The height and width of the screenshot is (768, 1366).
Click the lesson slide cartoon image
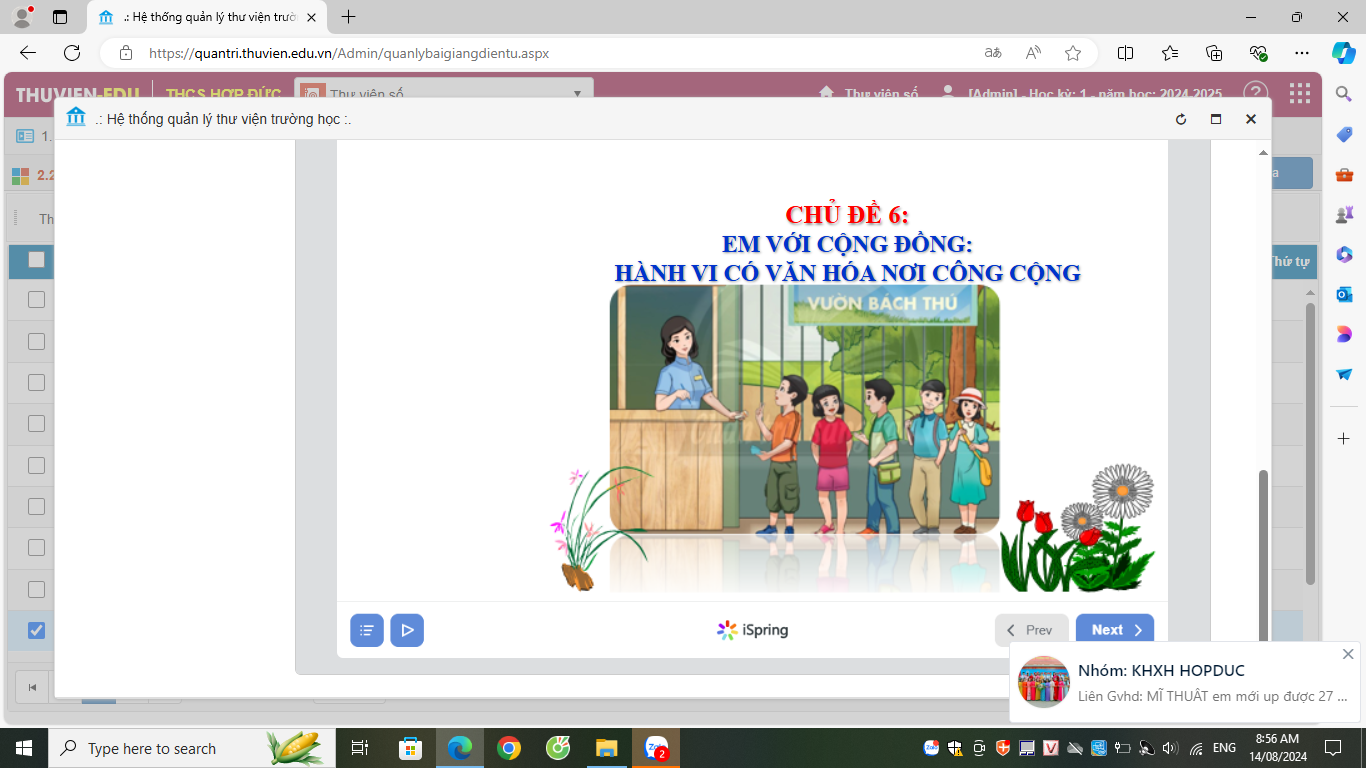tap(805, 408)
